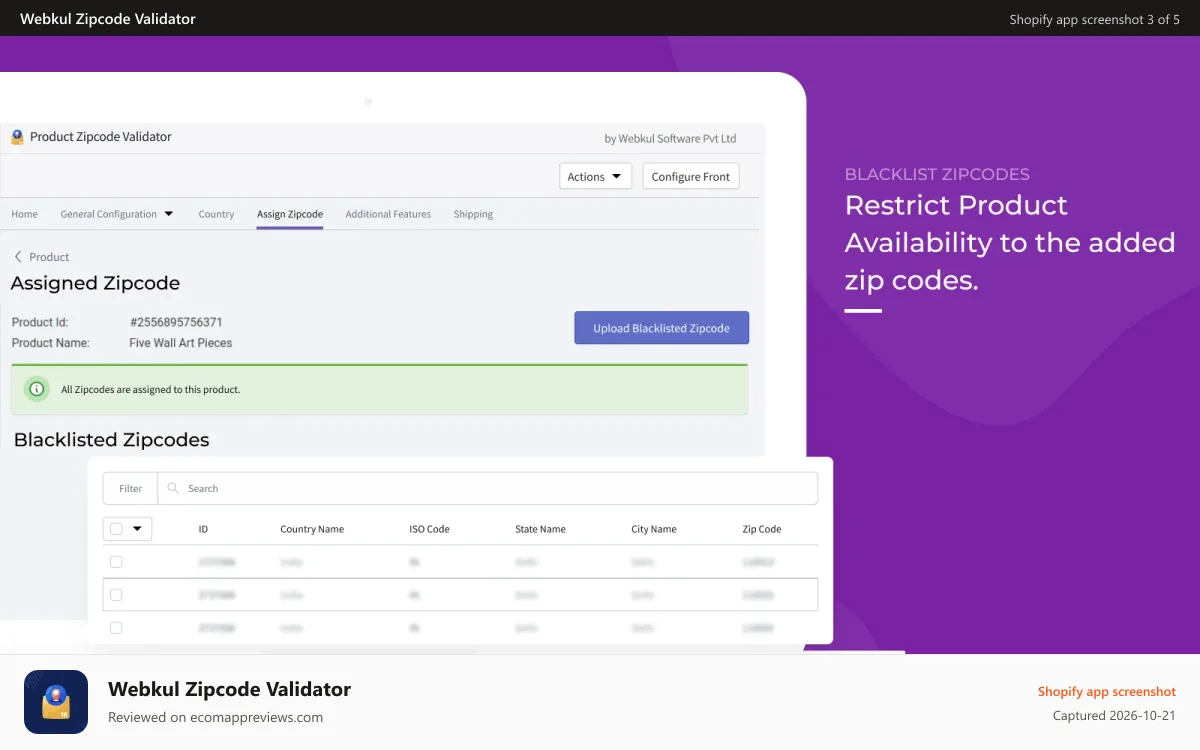Open the Country tab

(x=216, y=214)
